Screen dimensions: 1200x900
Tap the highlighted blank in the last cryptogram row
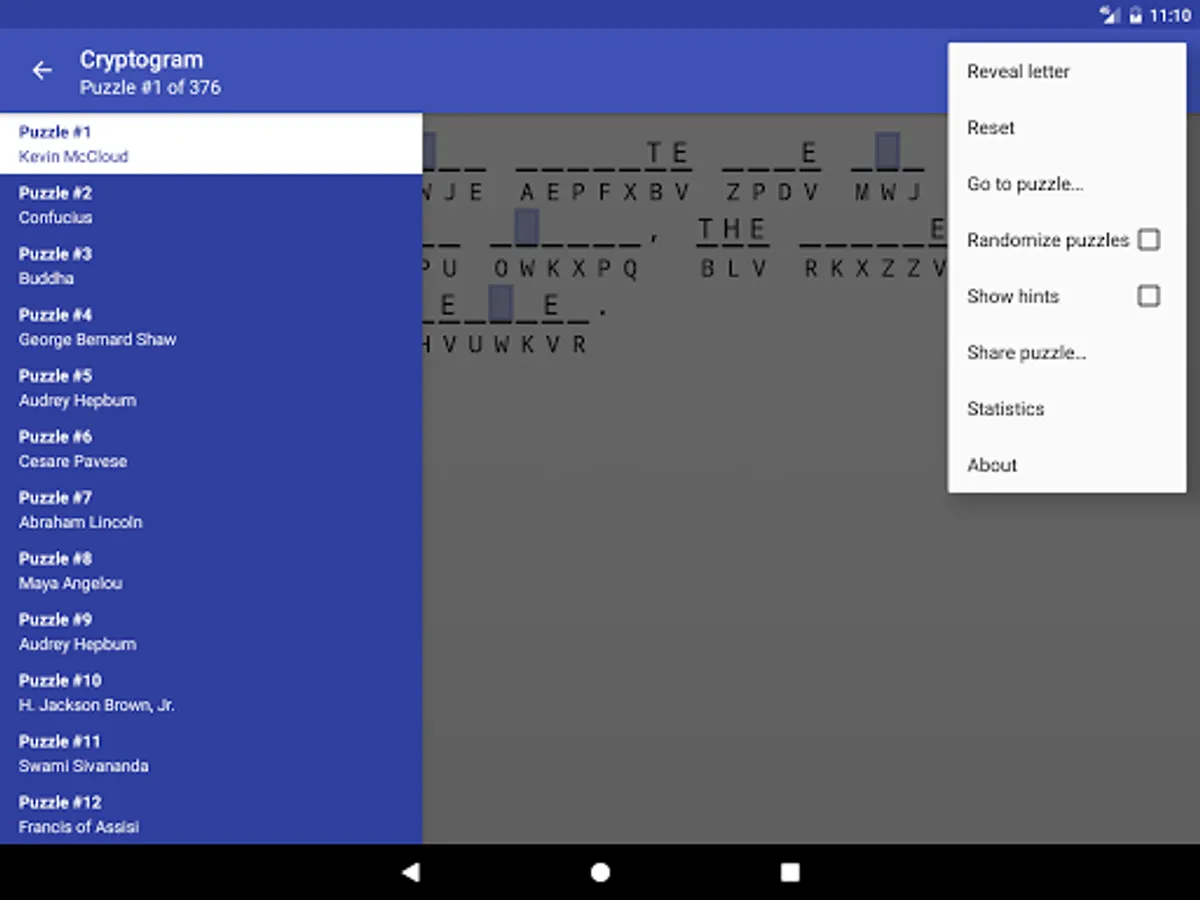coord(501,303)
